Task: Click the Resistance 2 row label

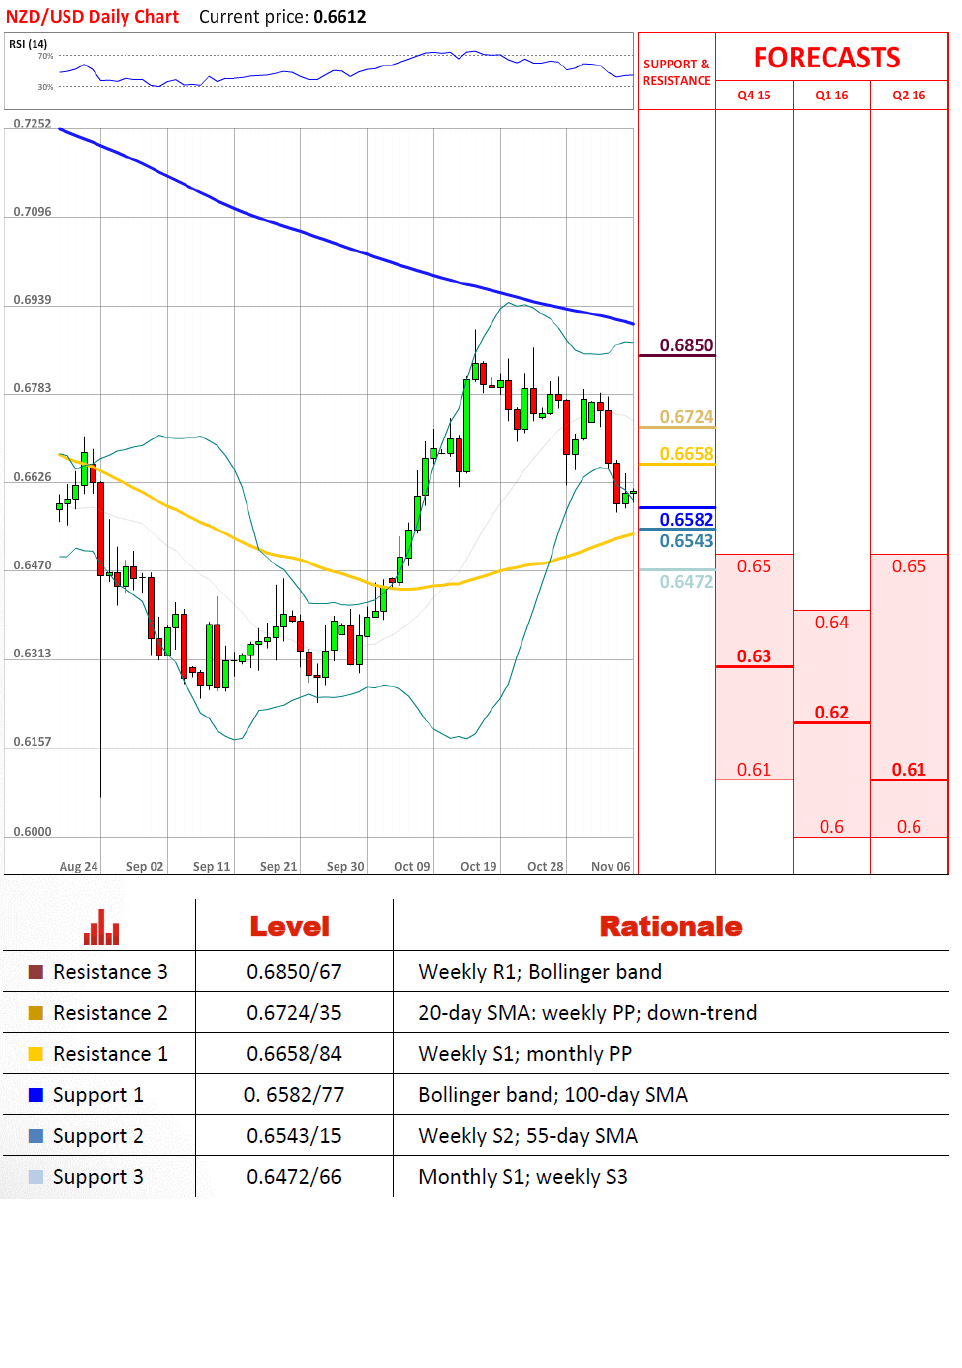Action: [110, 1013]
